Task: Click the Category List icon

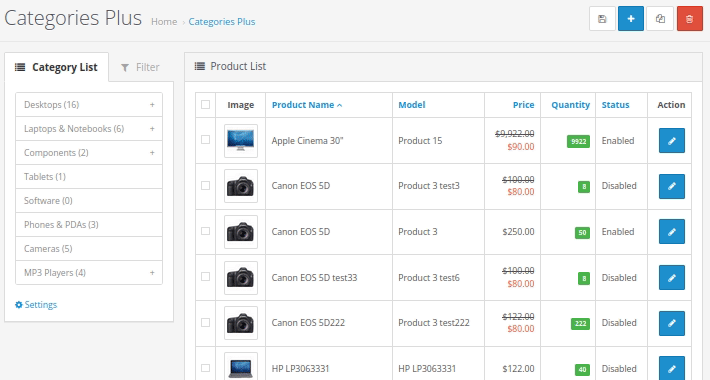Action: click(20, 67)
